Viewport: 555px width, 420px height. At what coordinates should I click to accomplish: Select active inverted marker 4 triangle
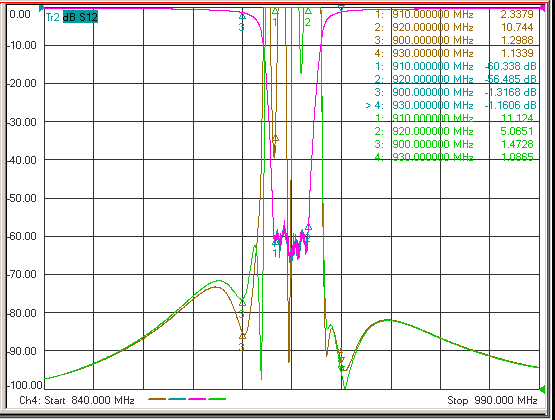(341, 8)
